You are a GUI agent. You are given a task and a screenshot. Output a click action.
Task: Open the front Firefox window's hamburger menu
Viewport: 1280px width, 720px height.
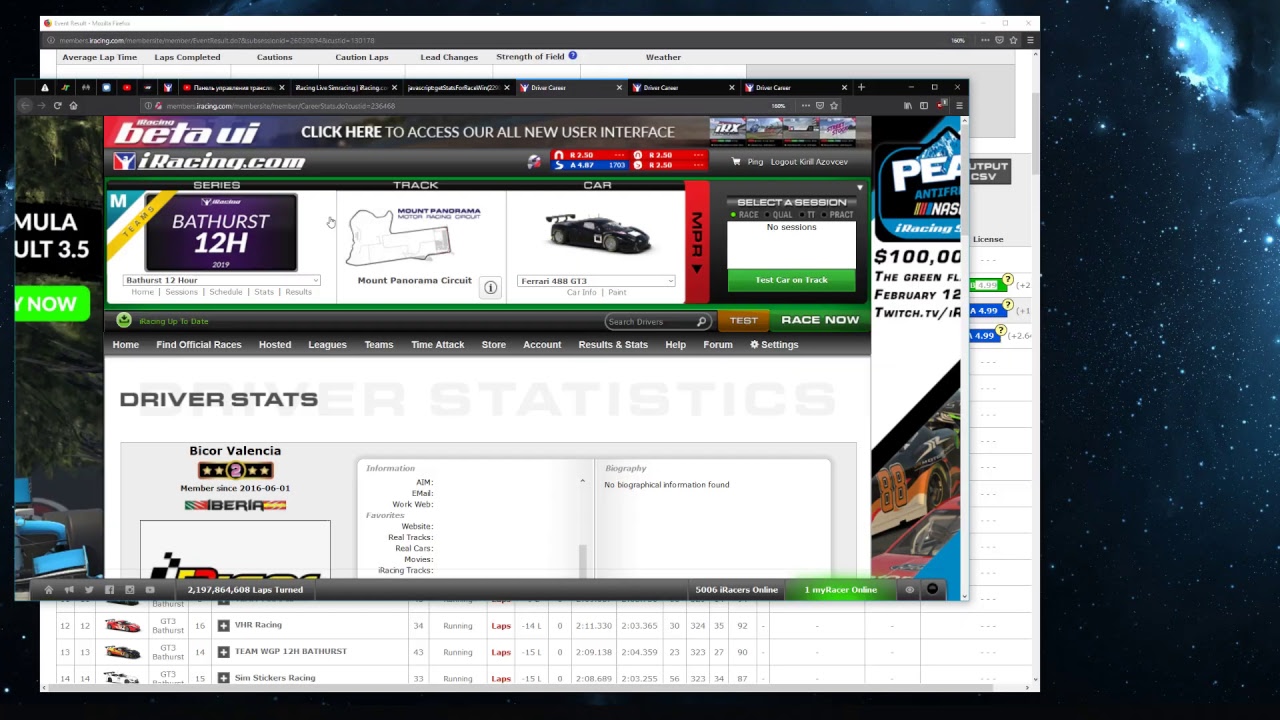tap(959, 105)
